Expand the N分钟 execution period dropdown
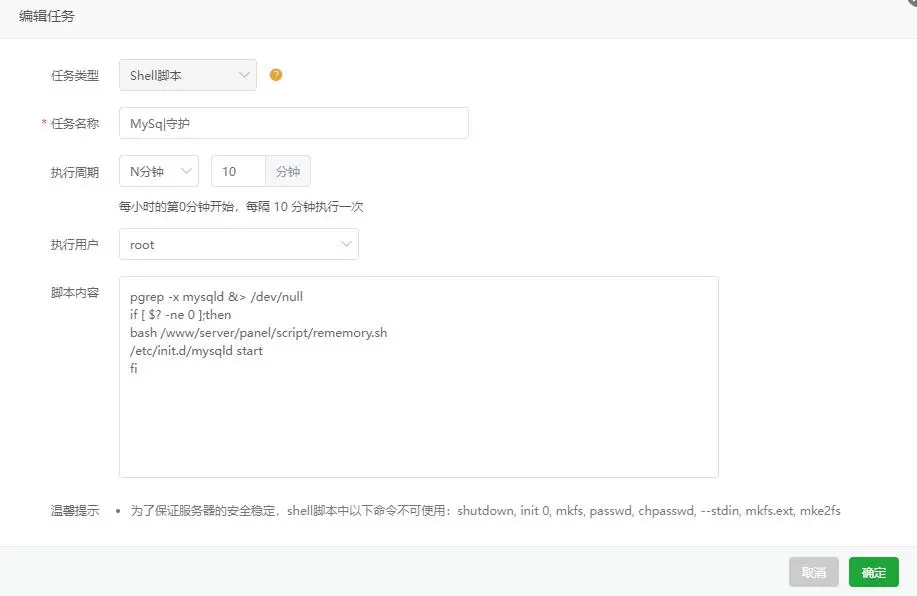917x596 pixels. tap(159, 171)
